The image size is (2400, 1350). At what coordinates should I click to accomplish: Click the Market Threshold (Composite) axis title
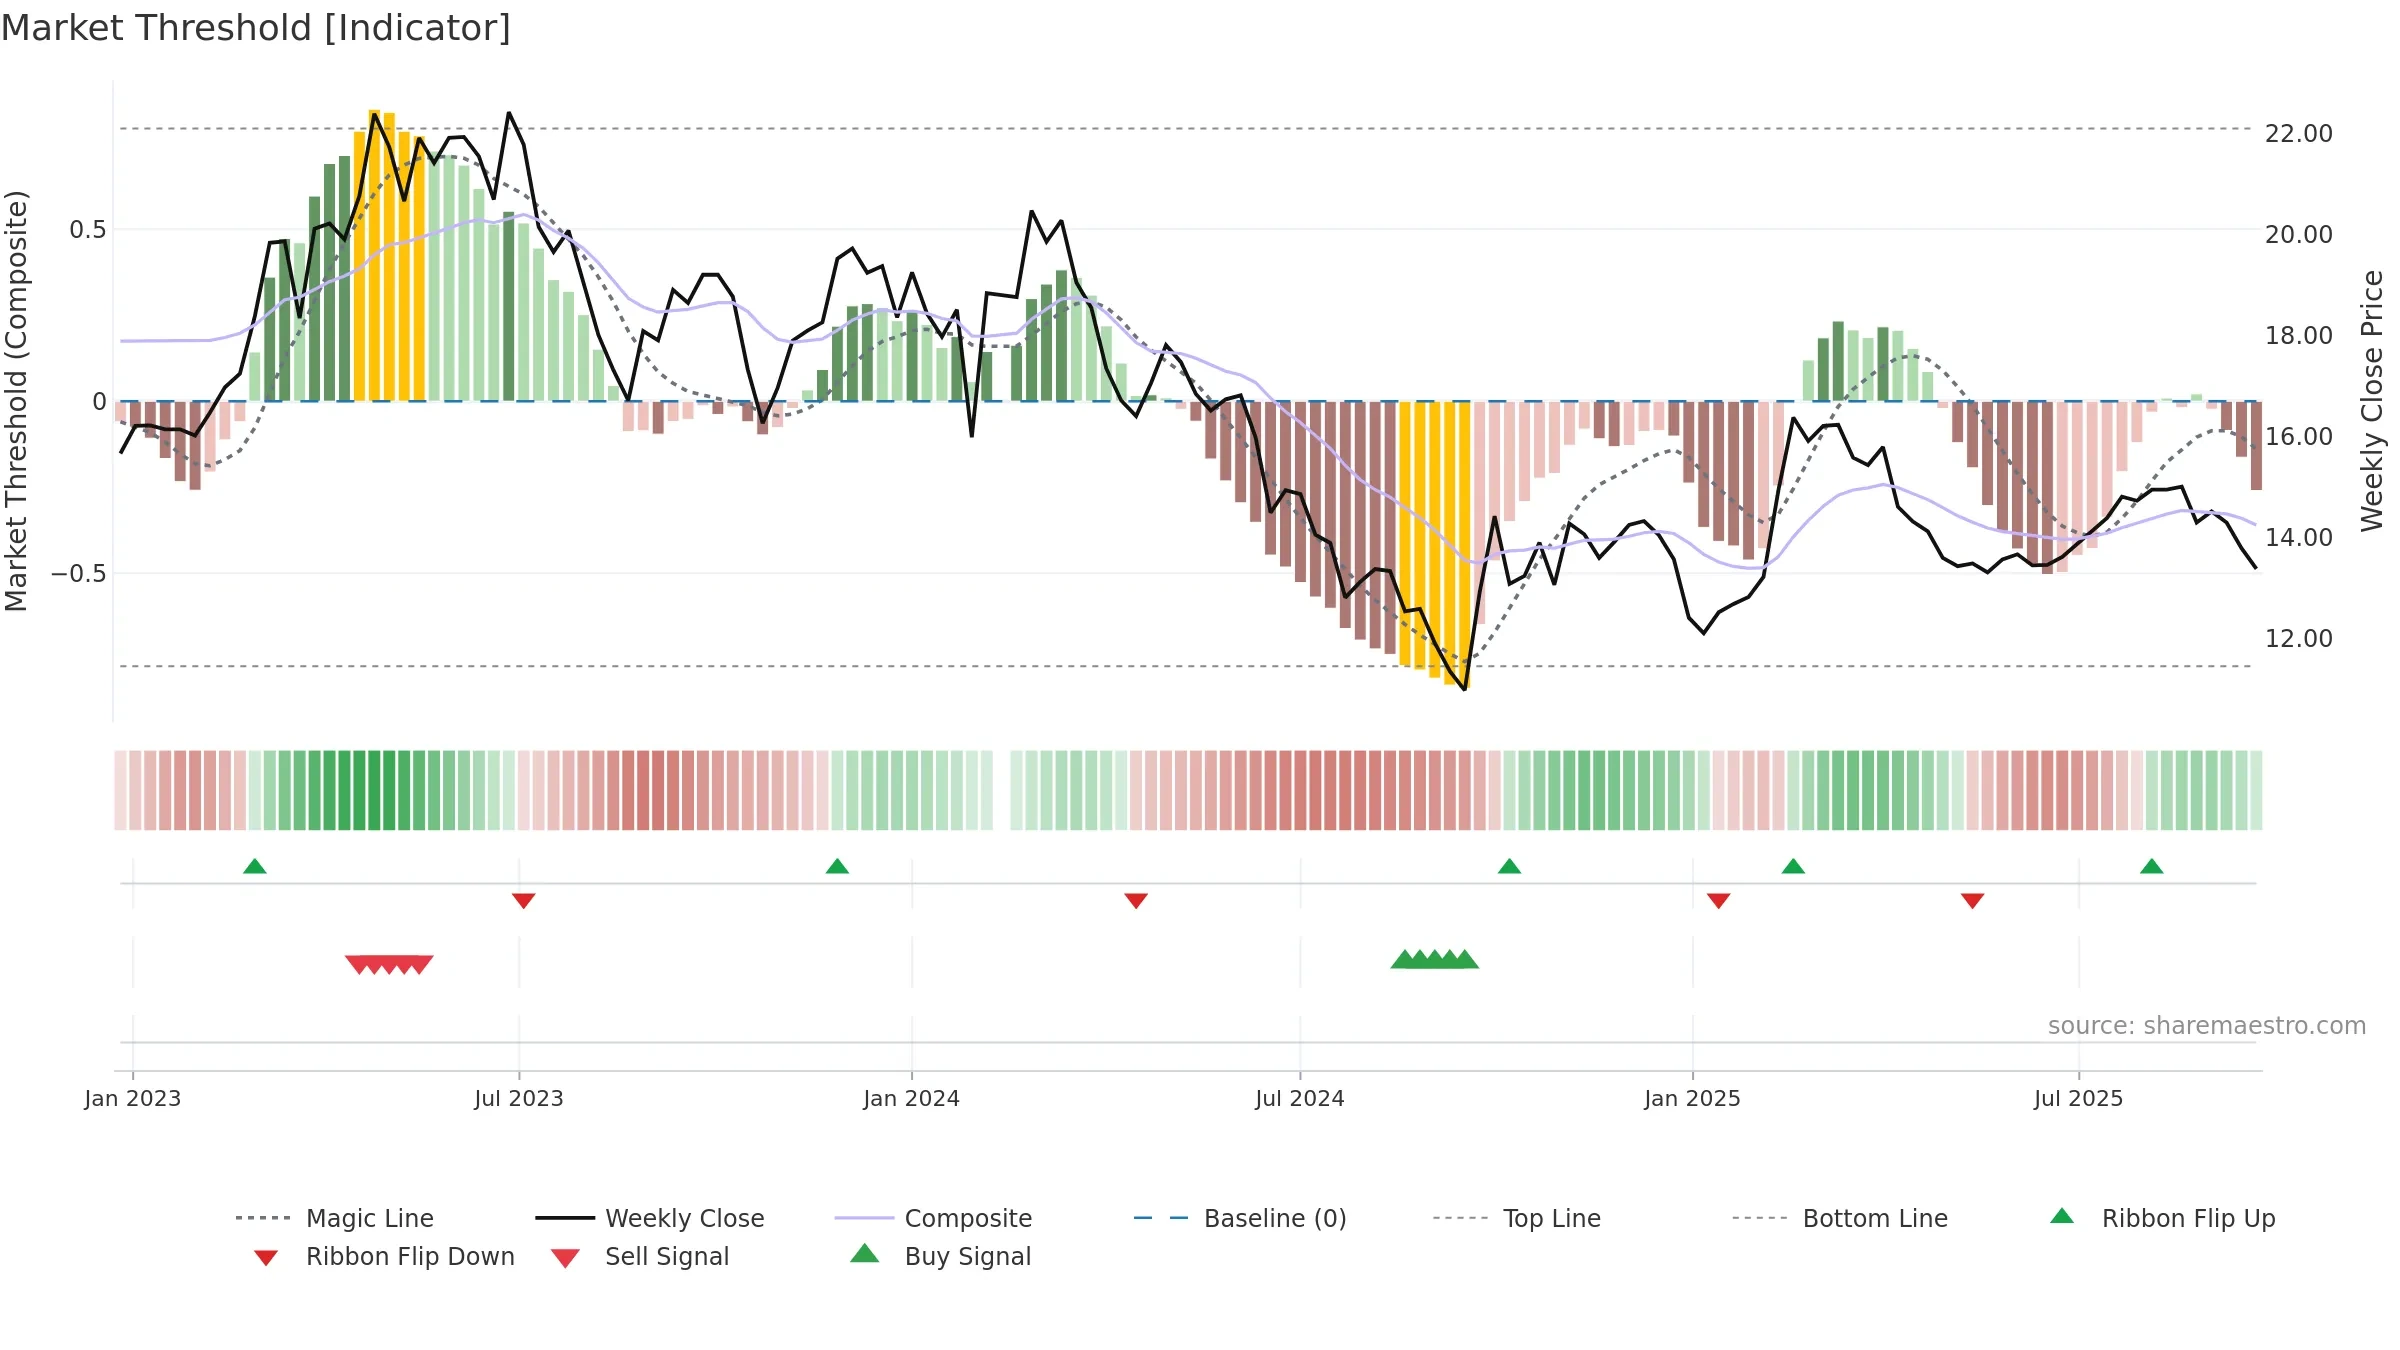click(x=16, y=401)
